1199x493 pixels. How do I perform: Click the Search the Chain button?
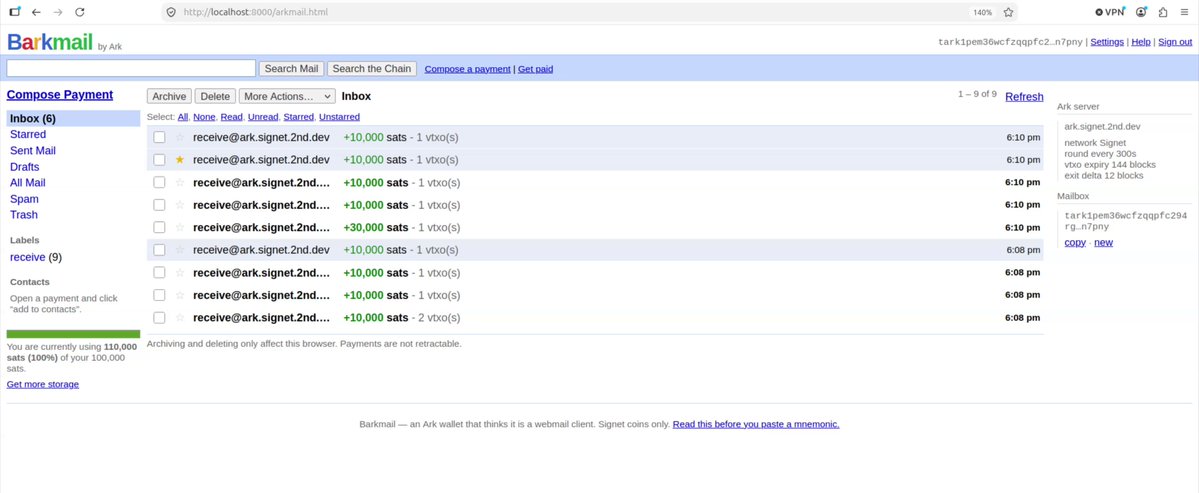[372, 69]
